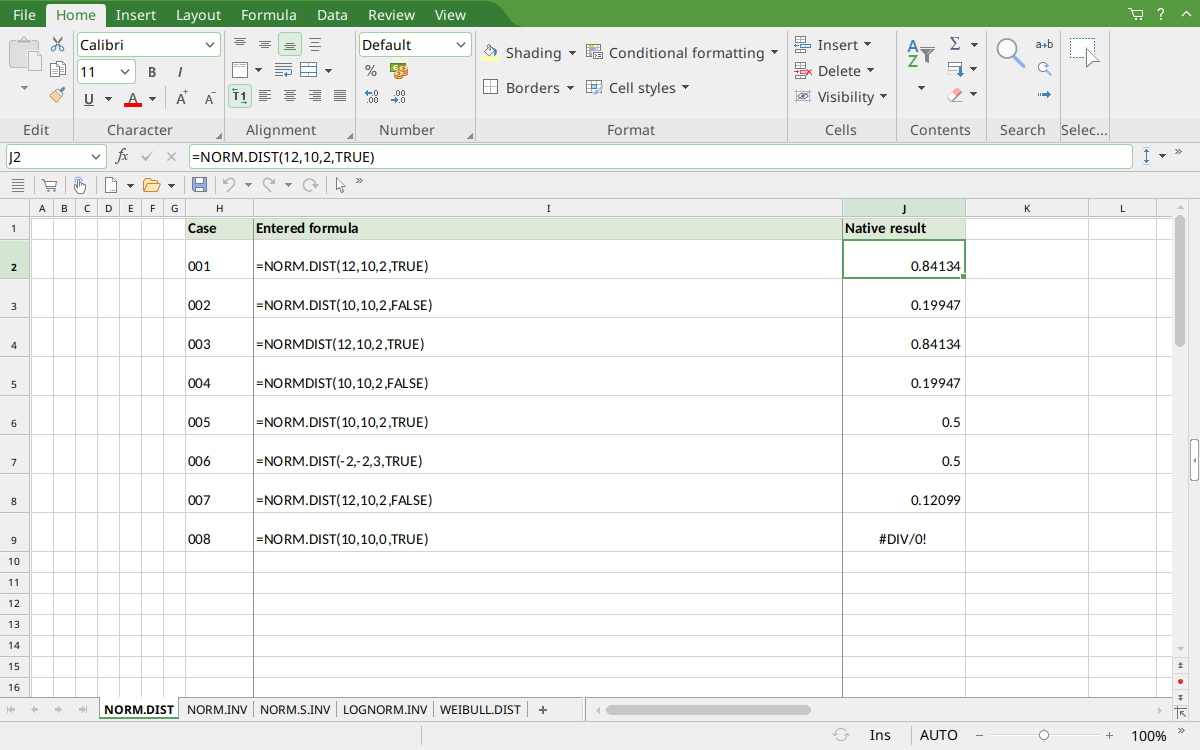This screenshot has height=750, width=1200.
Task: Add a new sheet with plus button
Action: click(x=543, y=710)
